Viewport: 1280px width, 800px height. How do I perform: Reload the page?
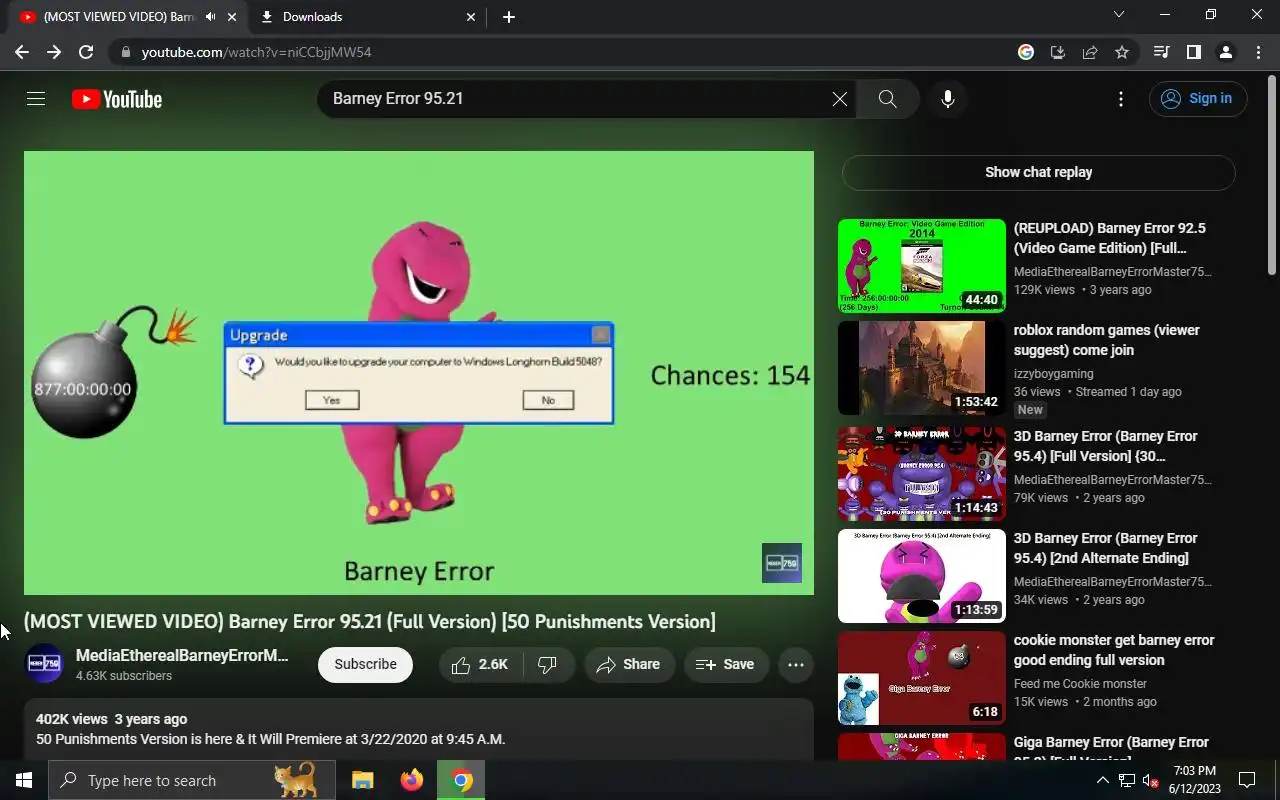pyautogui.click(x=86, y=52)
